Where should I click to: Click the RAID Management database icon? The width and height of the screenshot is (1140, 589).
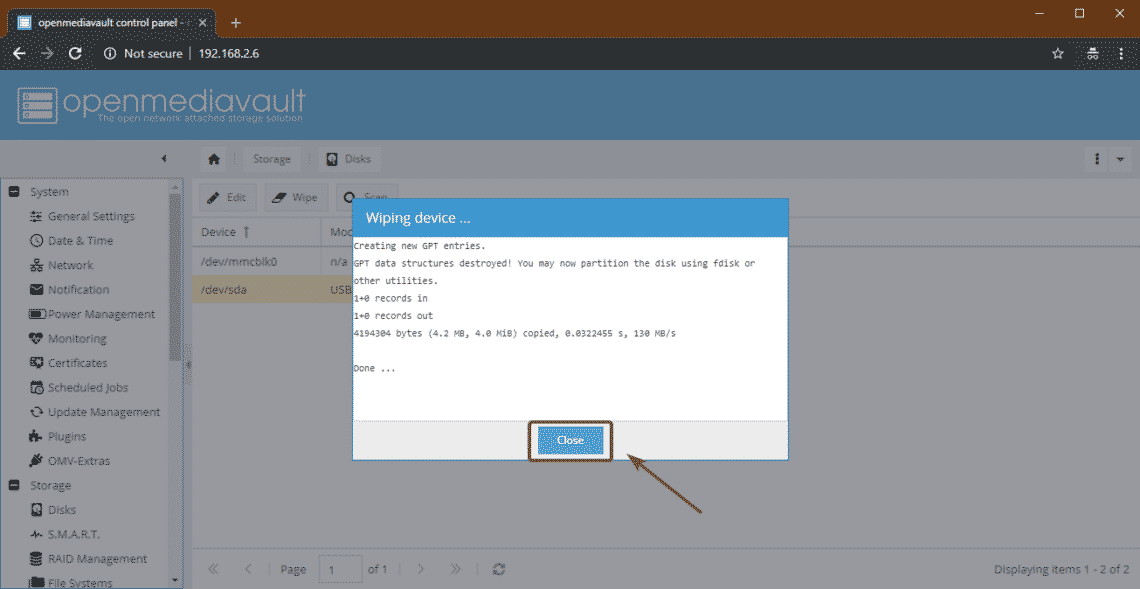click(x=36, y=558)
